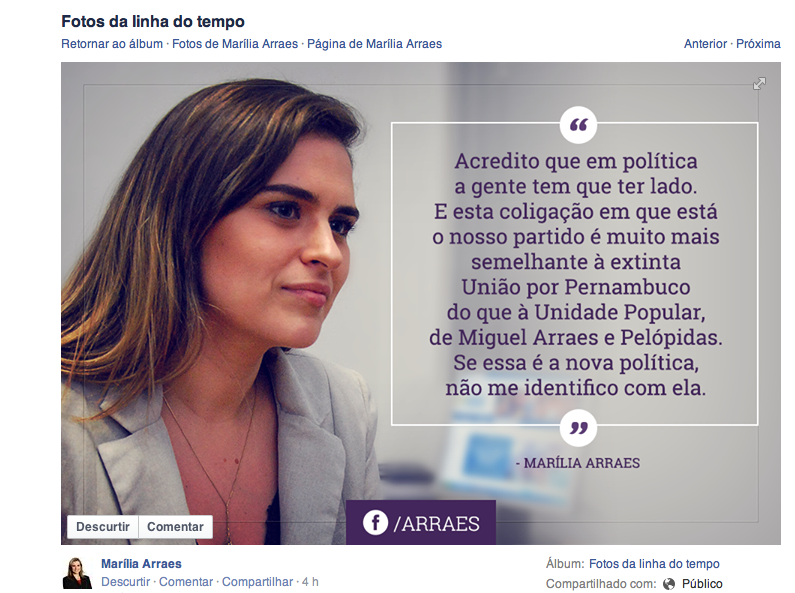Open Fotos de Marília Arraes link
This screenshot has height=593, width=795.
point(235,44)
